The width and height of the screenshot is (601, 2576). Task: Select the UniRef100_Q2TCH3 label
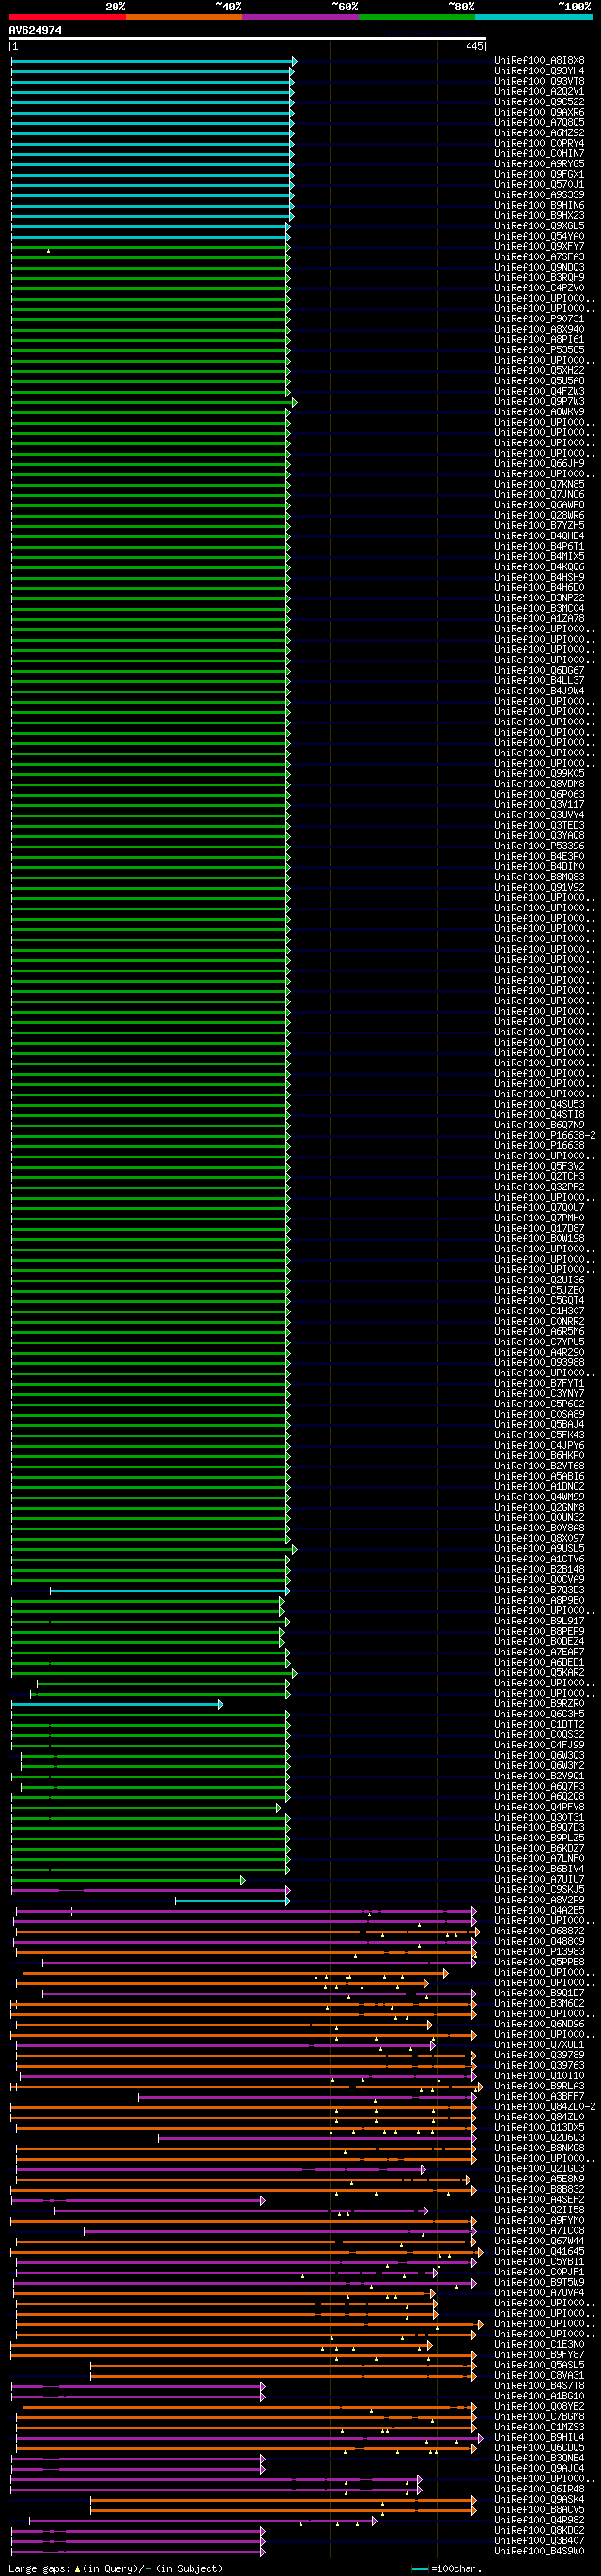pos(539,1177)
